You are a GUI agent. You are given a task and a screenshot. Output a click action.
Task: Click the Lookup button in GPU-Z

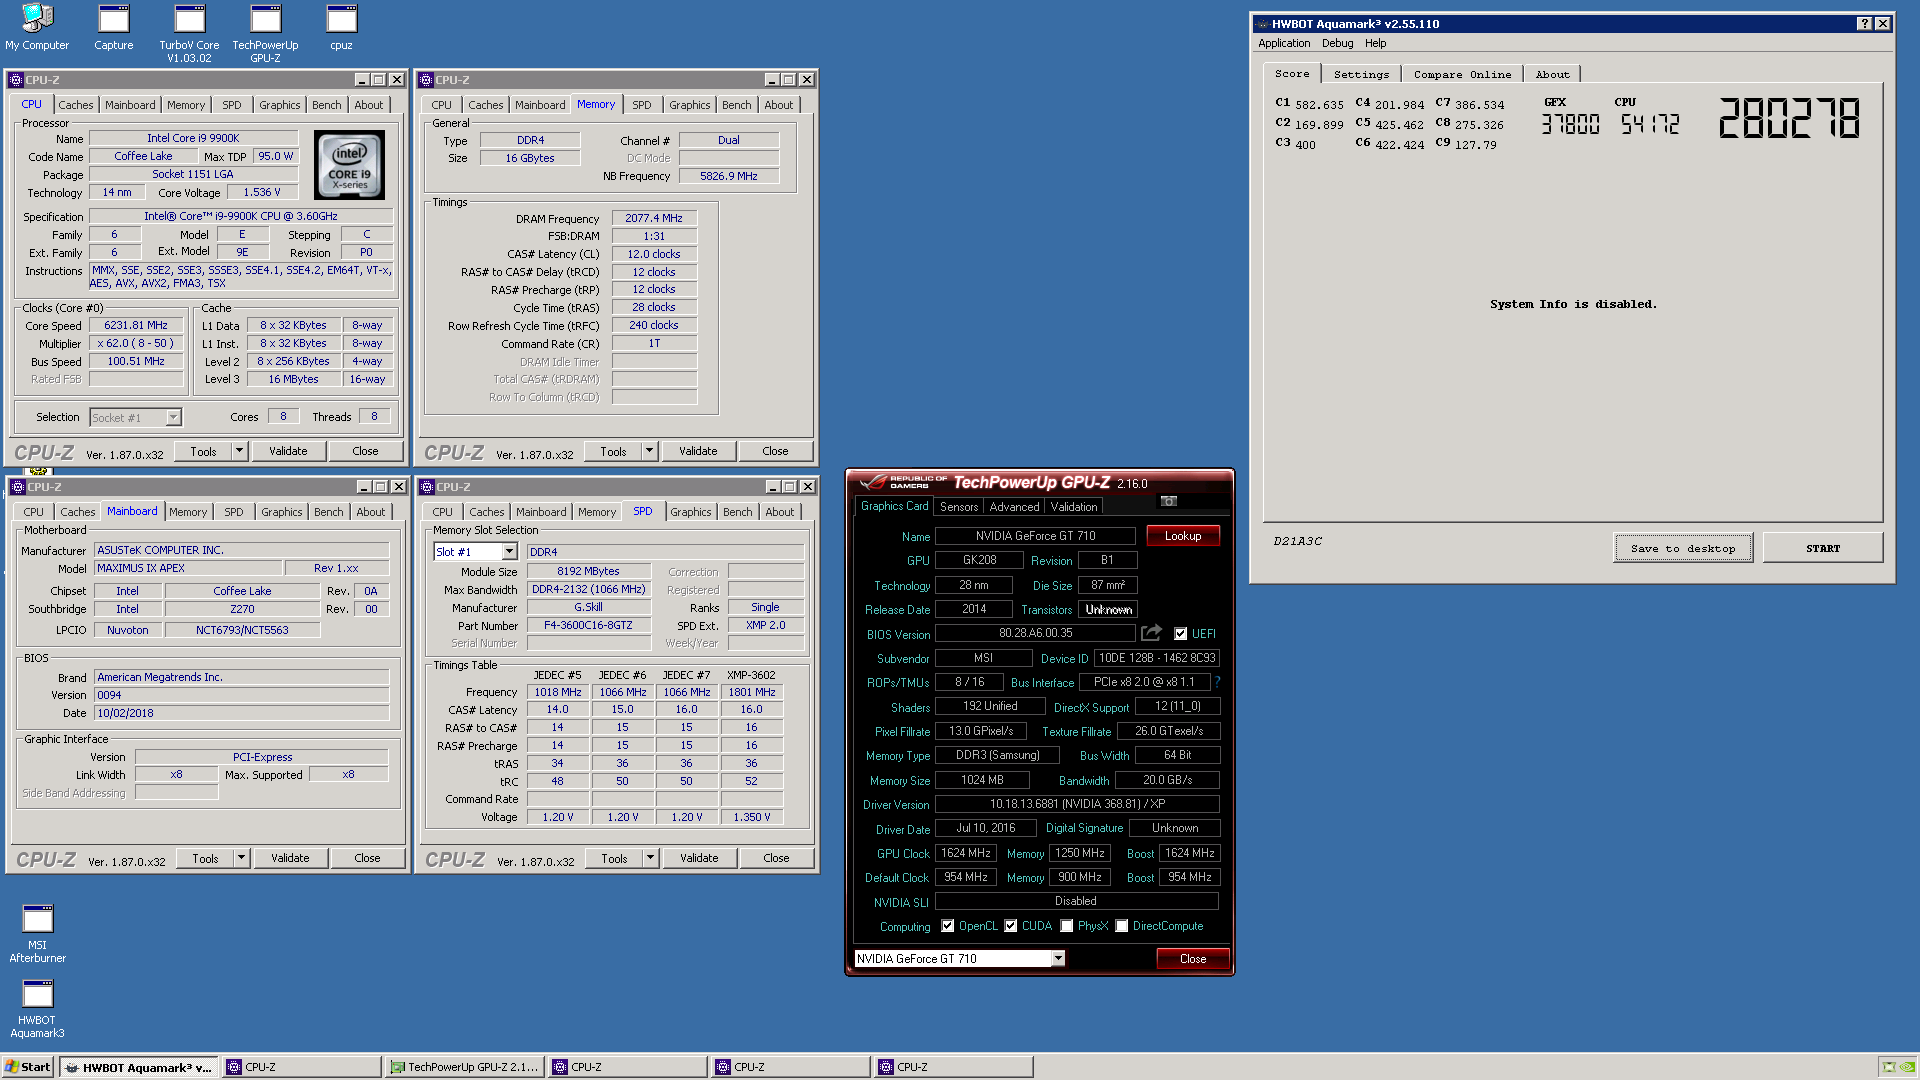pyautogui.click(x=1183, y=536)
